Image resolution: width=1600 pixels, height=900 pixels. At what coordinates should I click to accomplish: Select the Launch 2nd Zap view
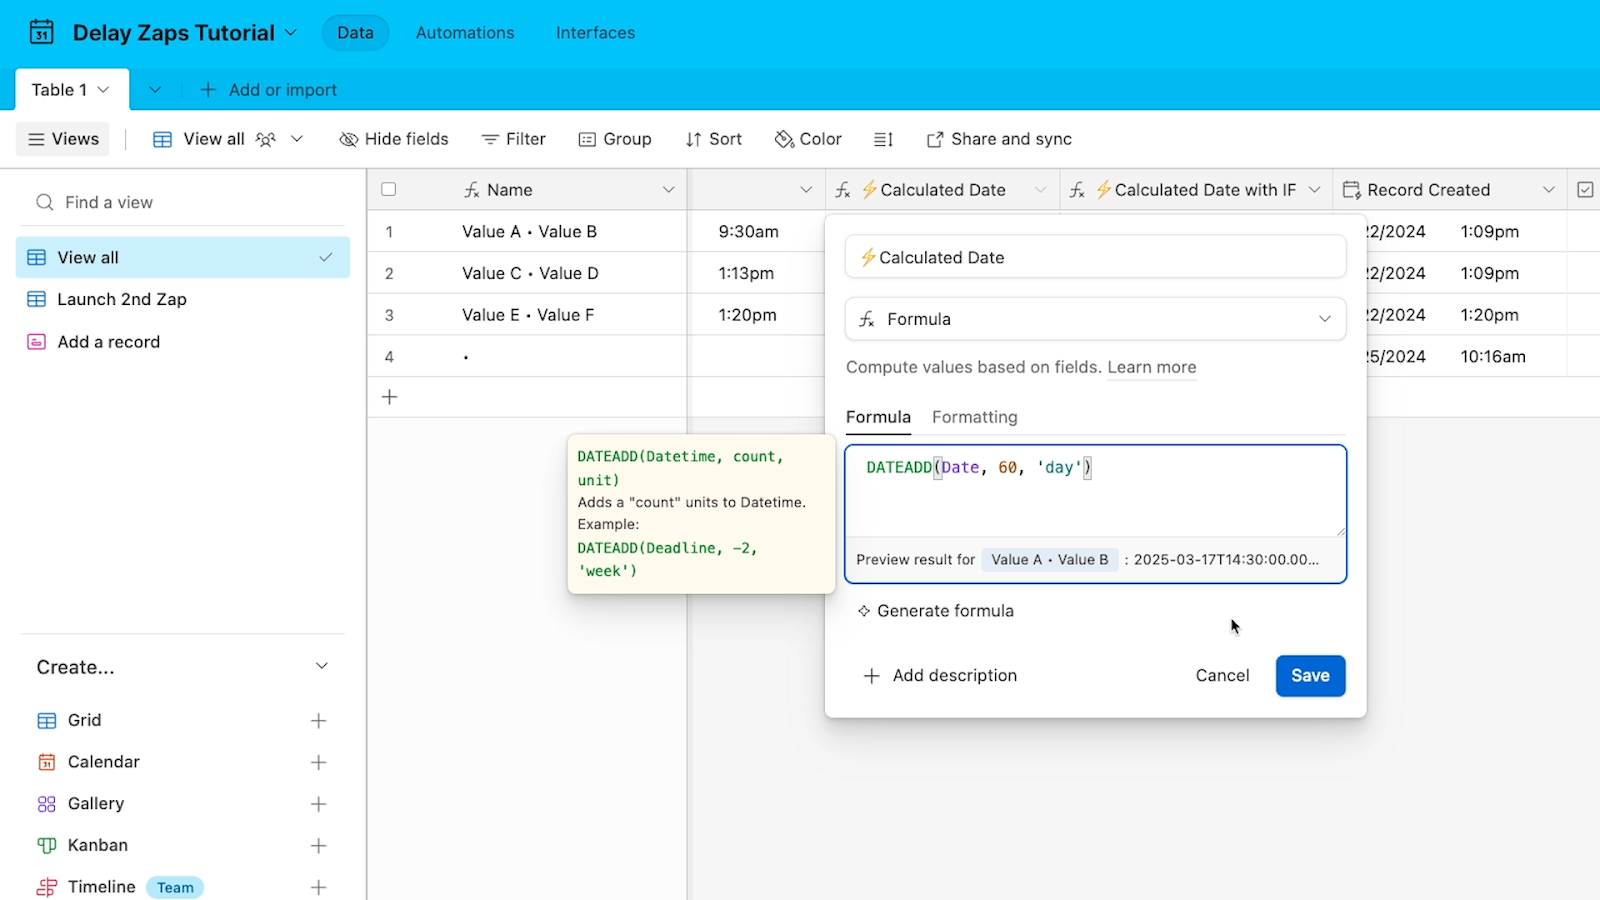coord(183,299)
